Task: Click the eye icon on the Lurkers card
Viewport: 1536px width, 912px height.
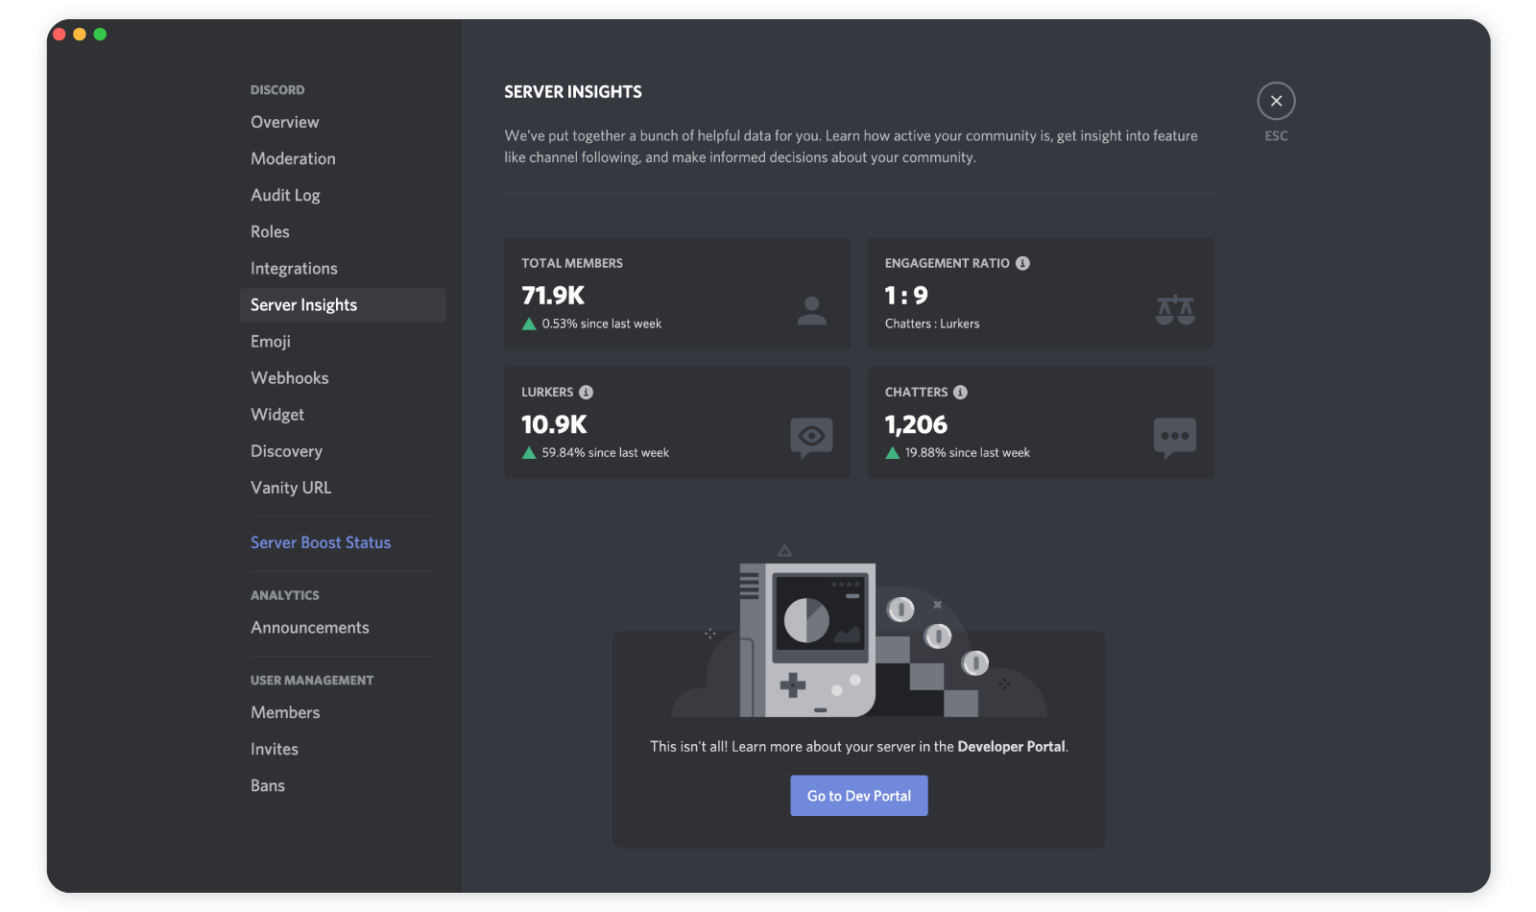Action: (x=811, y=438)
